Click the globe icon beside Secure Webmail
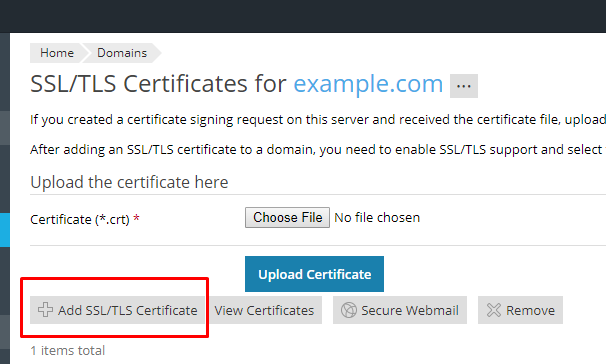The width and height of the screenshot is (606, 364). (x=349, y=310)
